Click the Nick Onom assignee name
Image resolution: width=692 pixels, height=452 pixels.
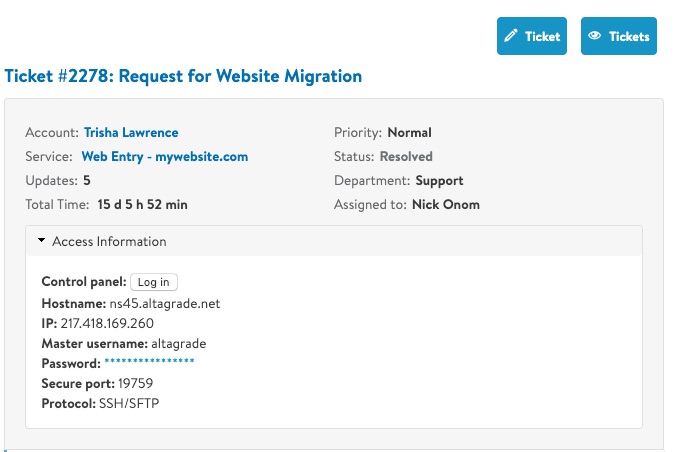point(446,205)
